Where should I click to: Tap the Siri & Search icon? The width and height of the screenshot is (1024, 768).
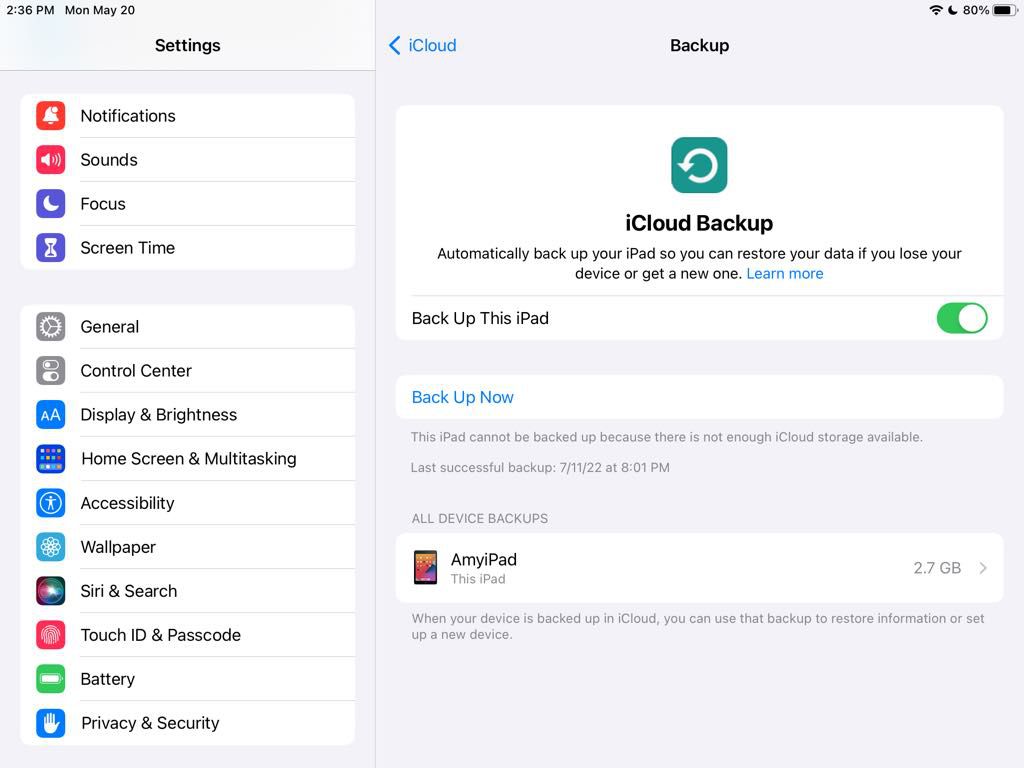pos(50,591)
